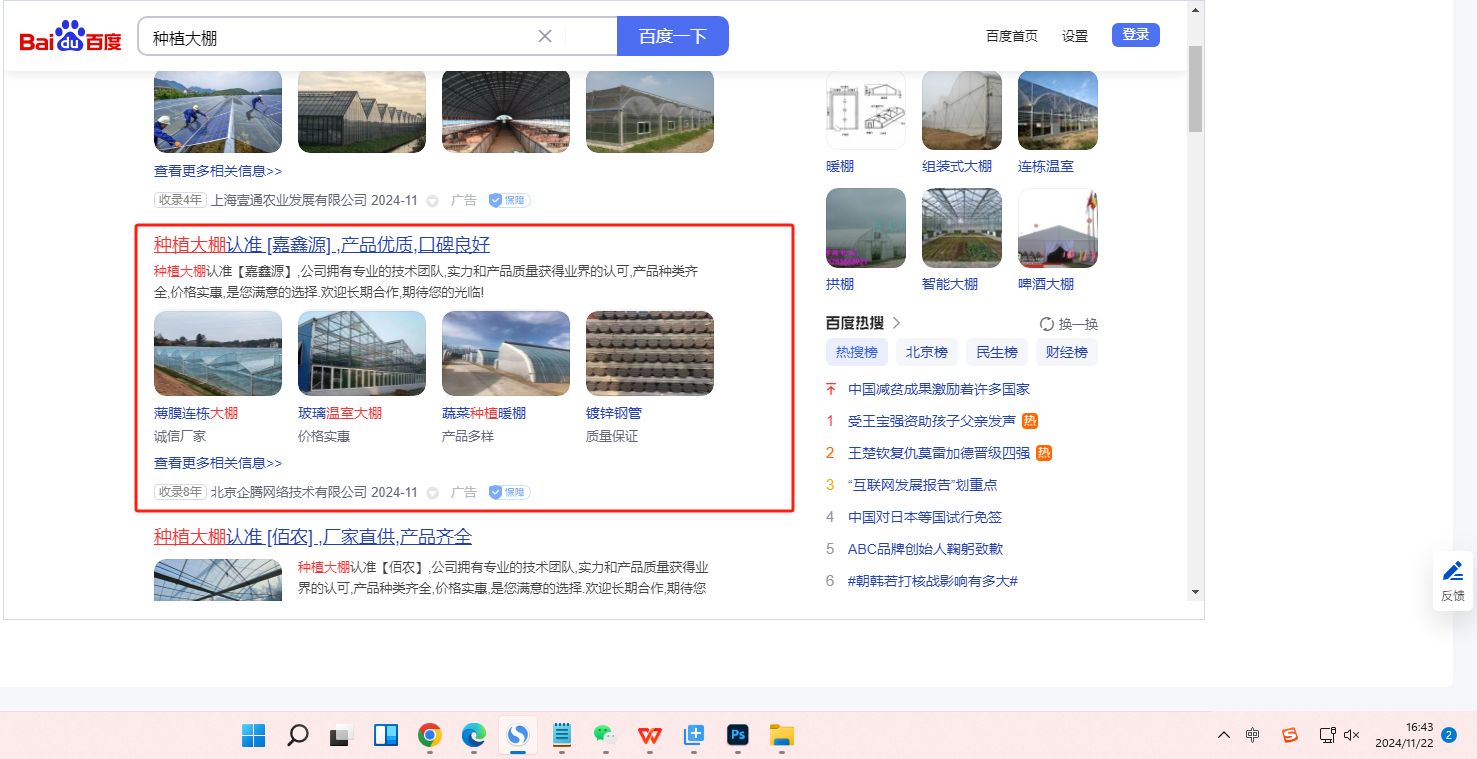The image size is (1477, 759).
Task: Open the 反馈 feedback widget
Action: coord(1453,581)
